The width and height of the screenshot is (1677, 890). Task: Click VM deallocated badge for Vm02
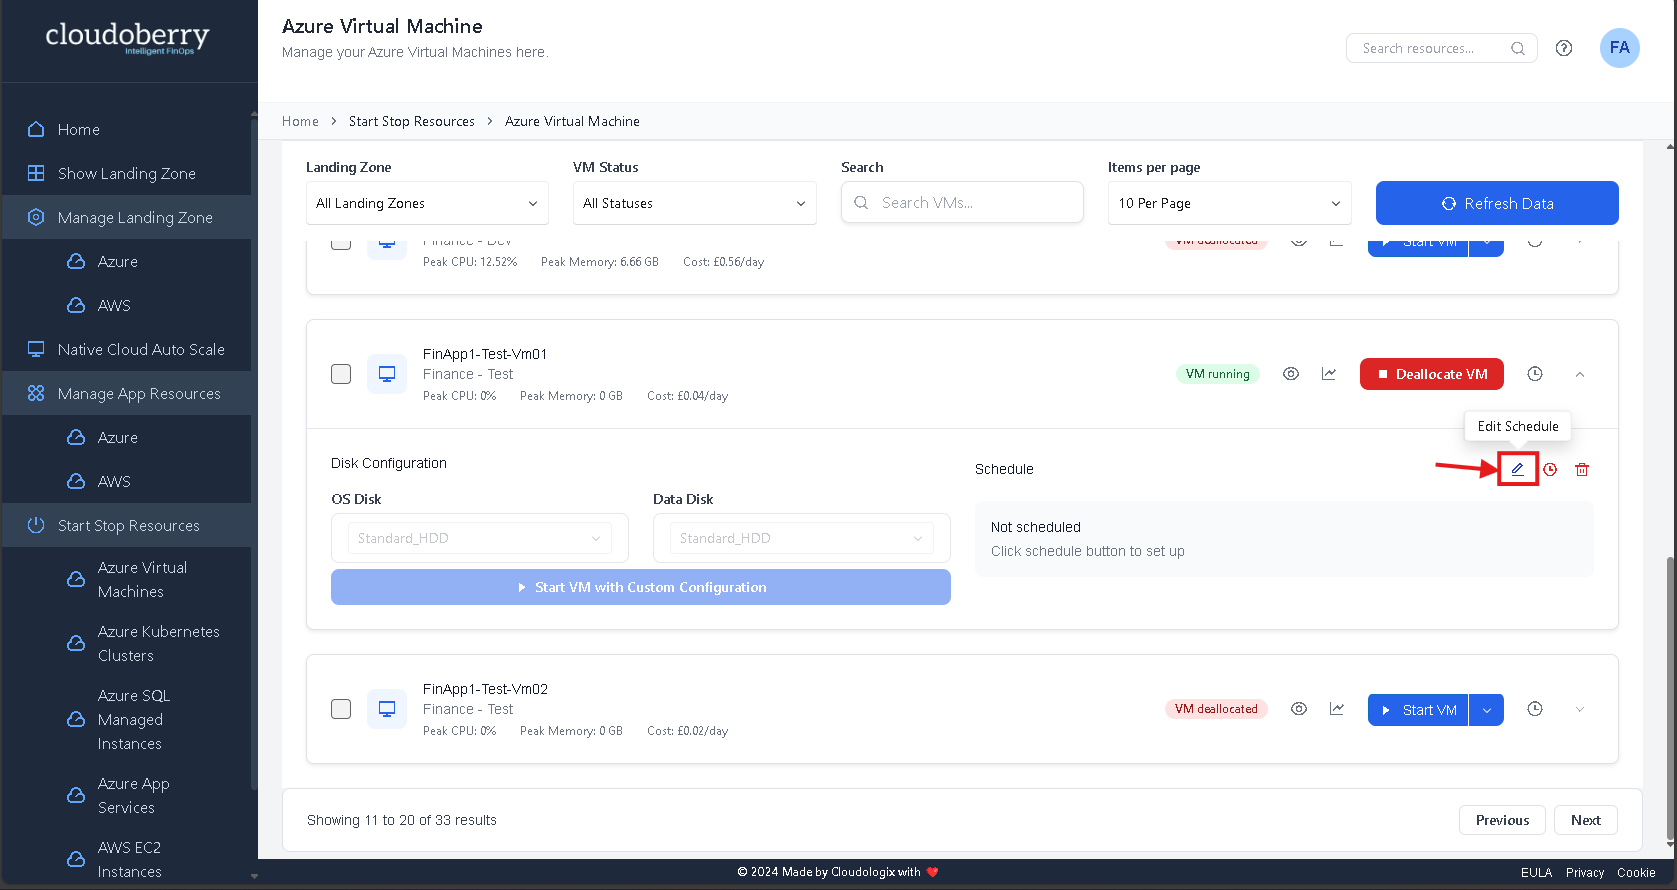(x=1216, y=709)
